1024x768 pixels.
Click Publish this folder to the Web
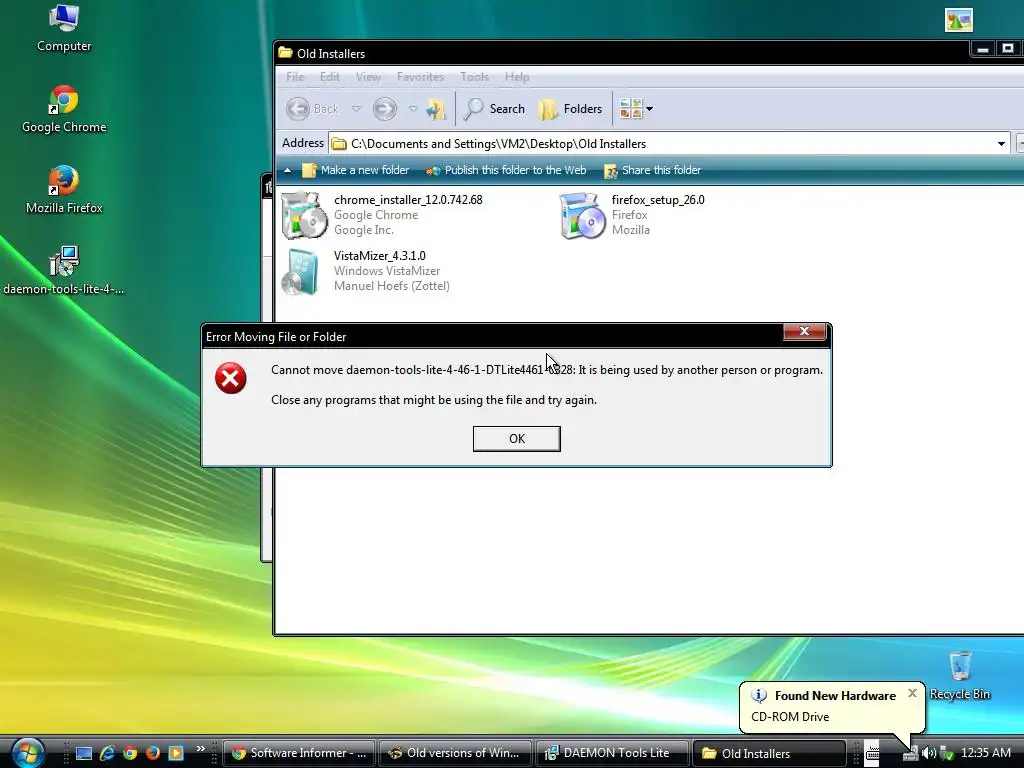click(506, 170)
